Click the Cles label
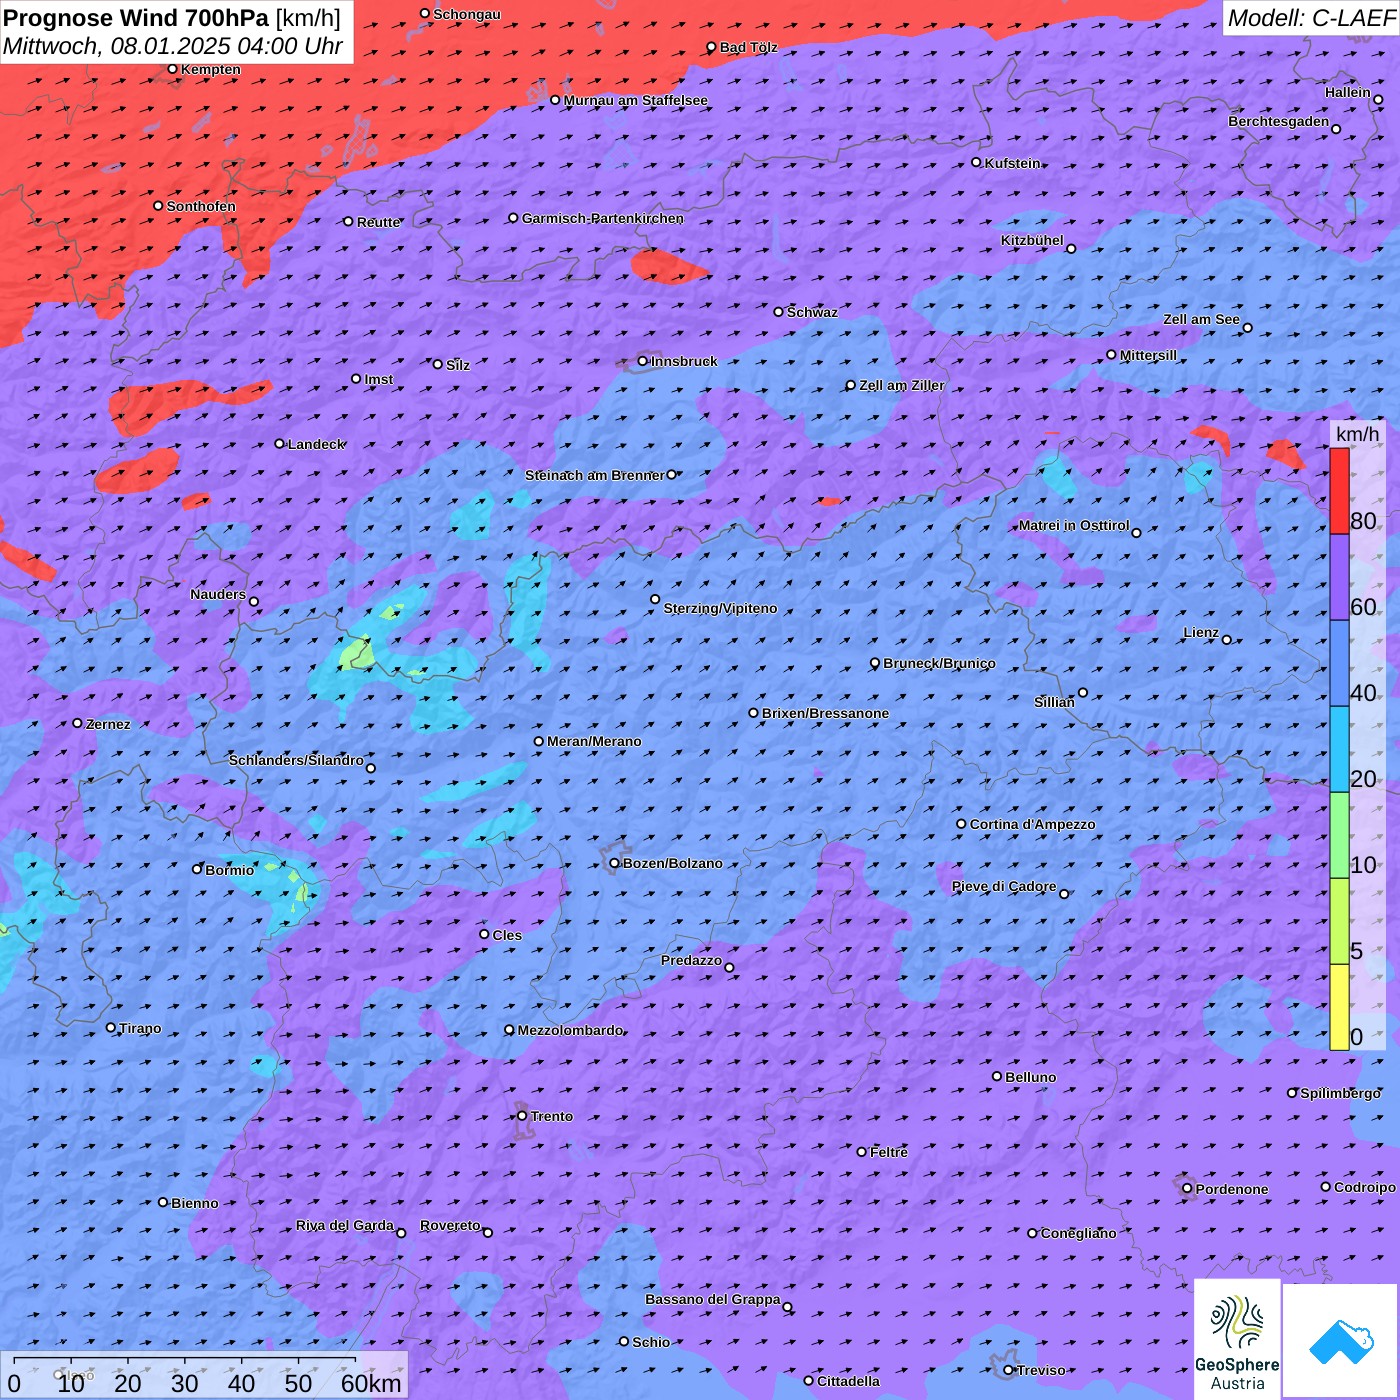This screenshot has width=1400, height=1400. click(507, 935)
